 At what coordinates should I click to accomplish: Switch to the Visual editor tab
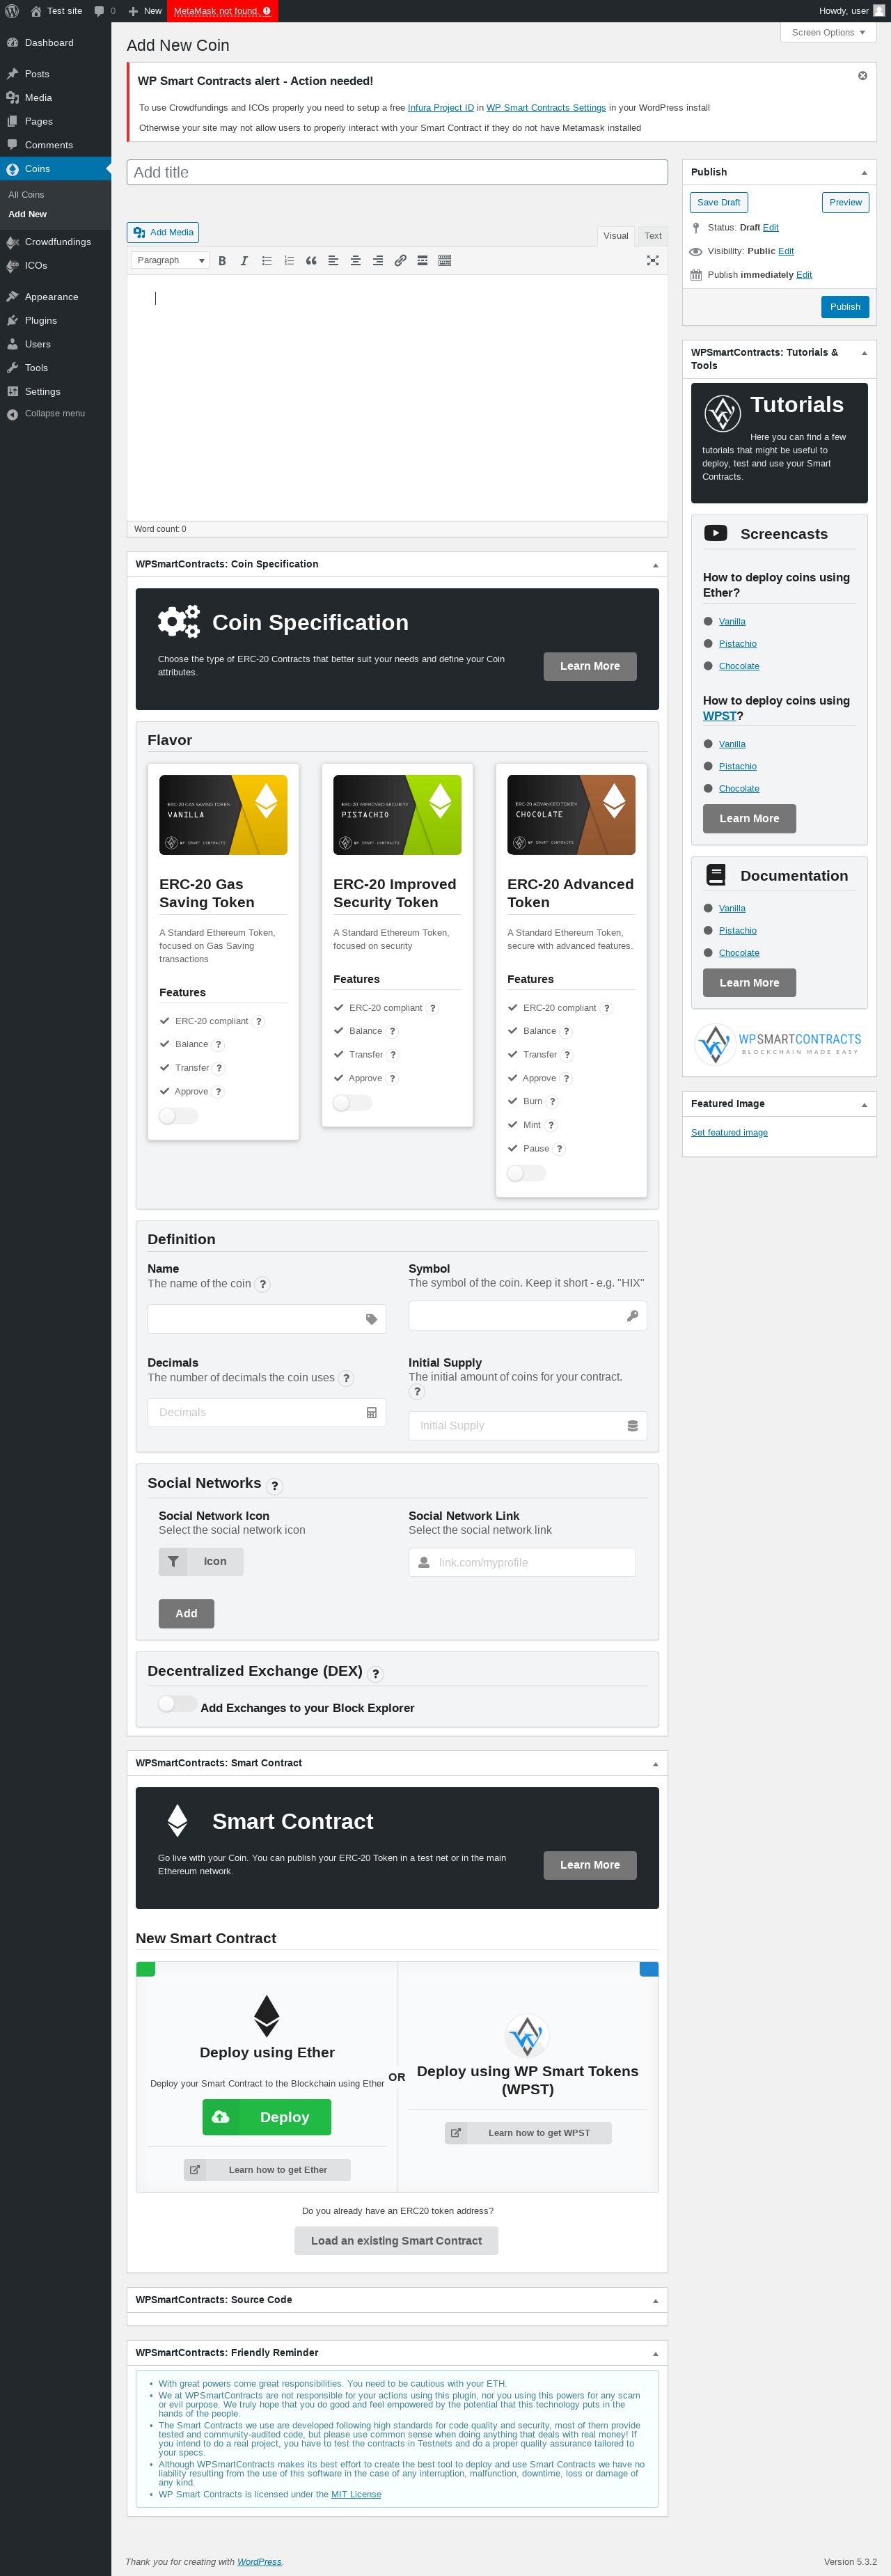pyautogui.click(x=616, y=236)
